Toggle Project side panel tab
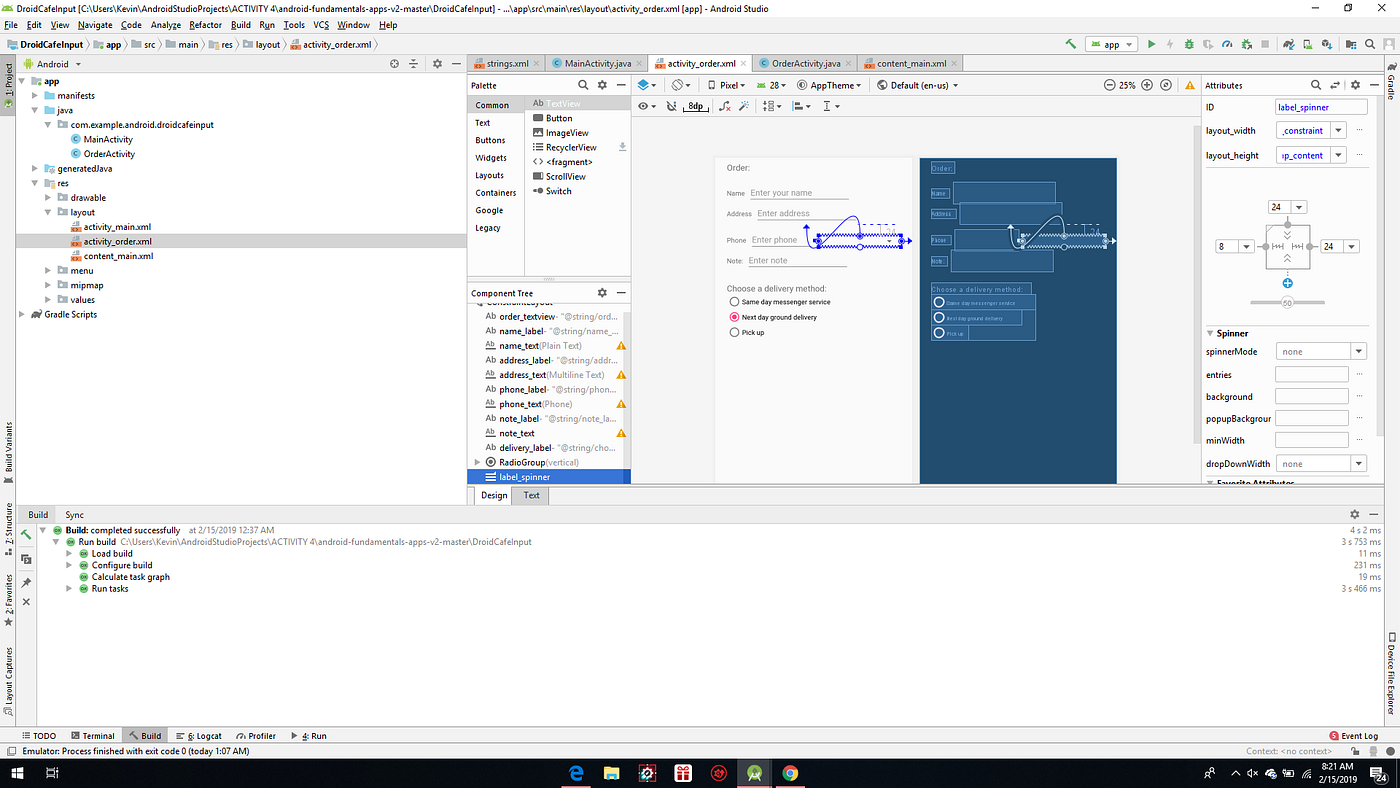1400x788 pixels. coord(8,88)
